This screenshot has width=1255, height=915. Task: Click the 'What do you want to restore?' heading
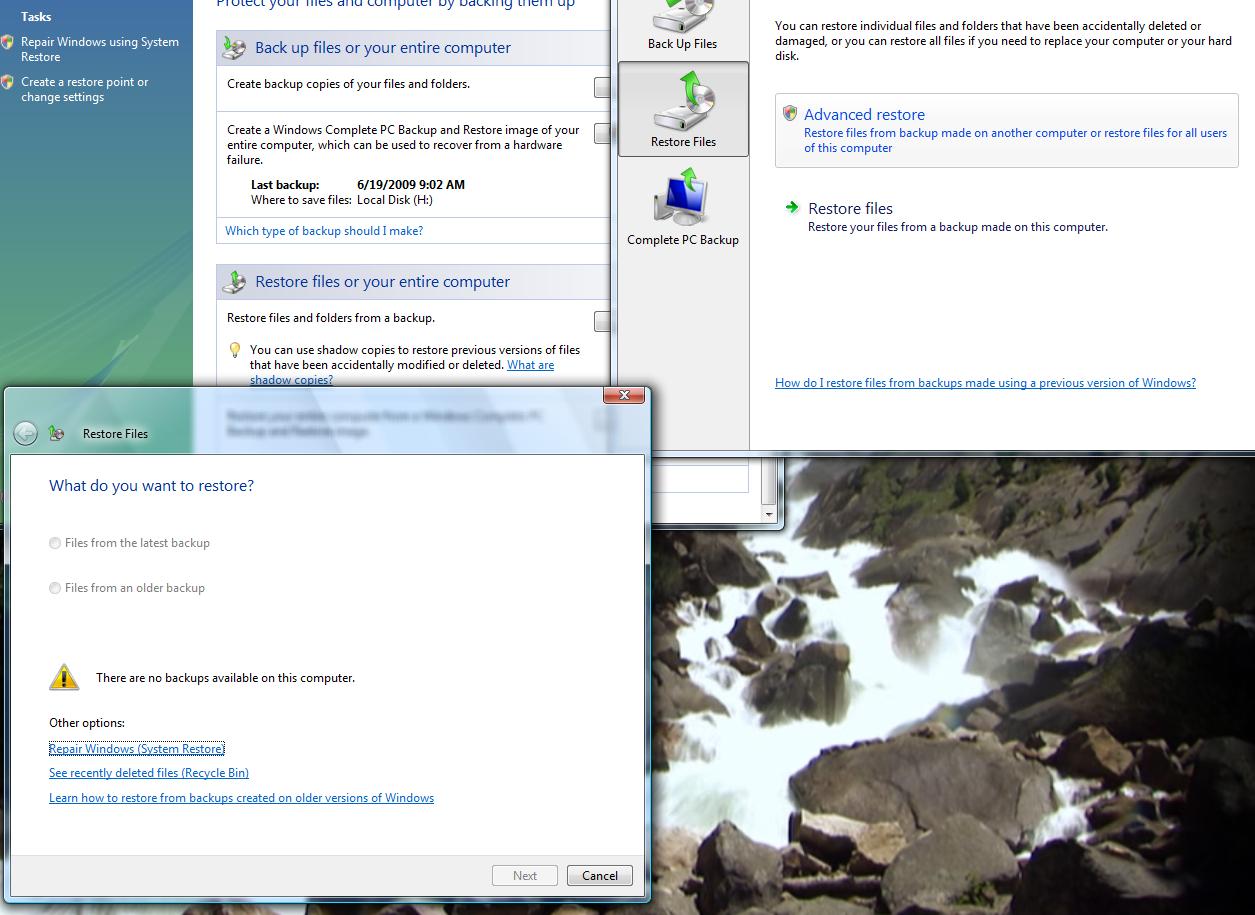(151, 485)
